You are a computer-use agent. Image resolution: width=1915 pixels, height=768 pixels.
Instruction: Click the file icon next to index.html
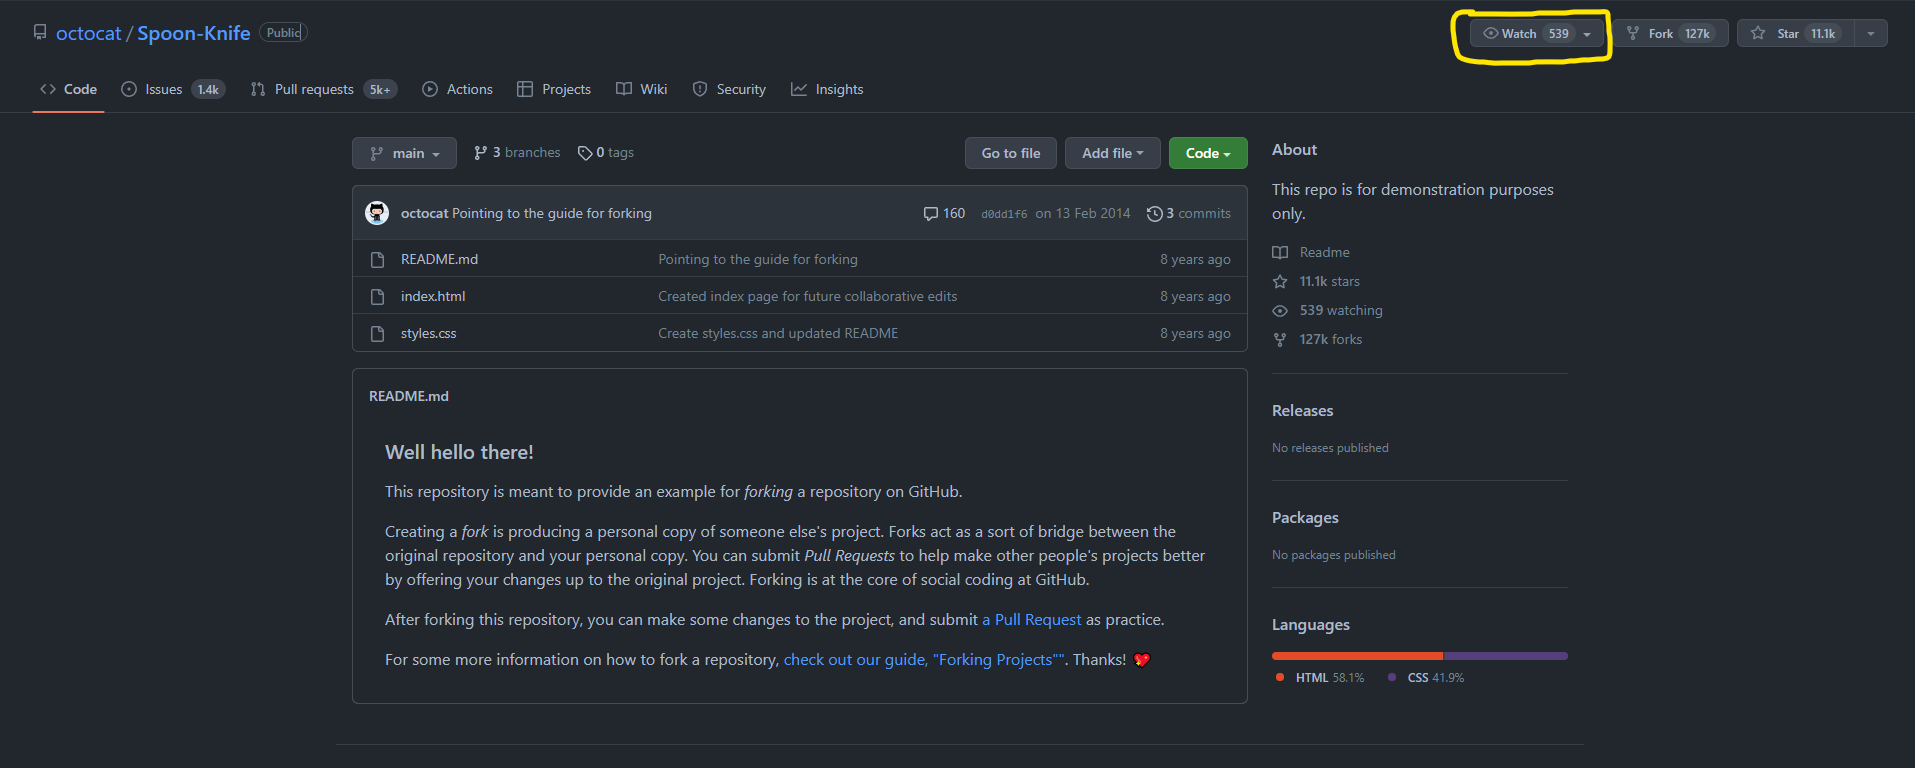377,296
